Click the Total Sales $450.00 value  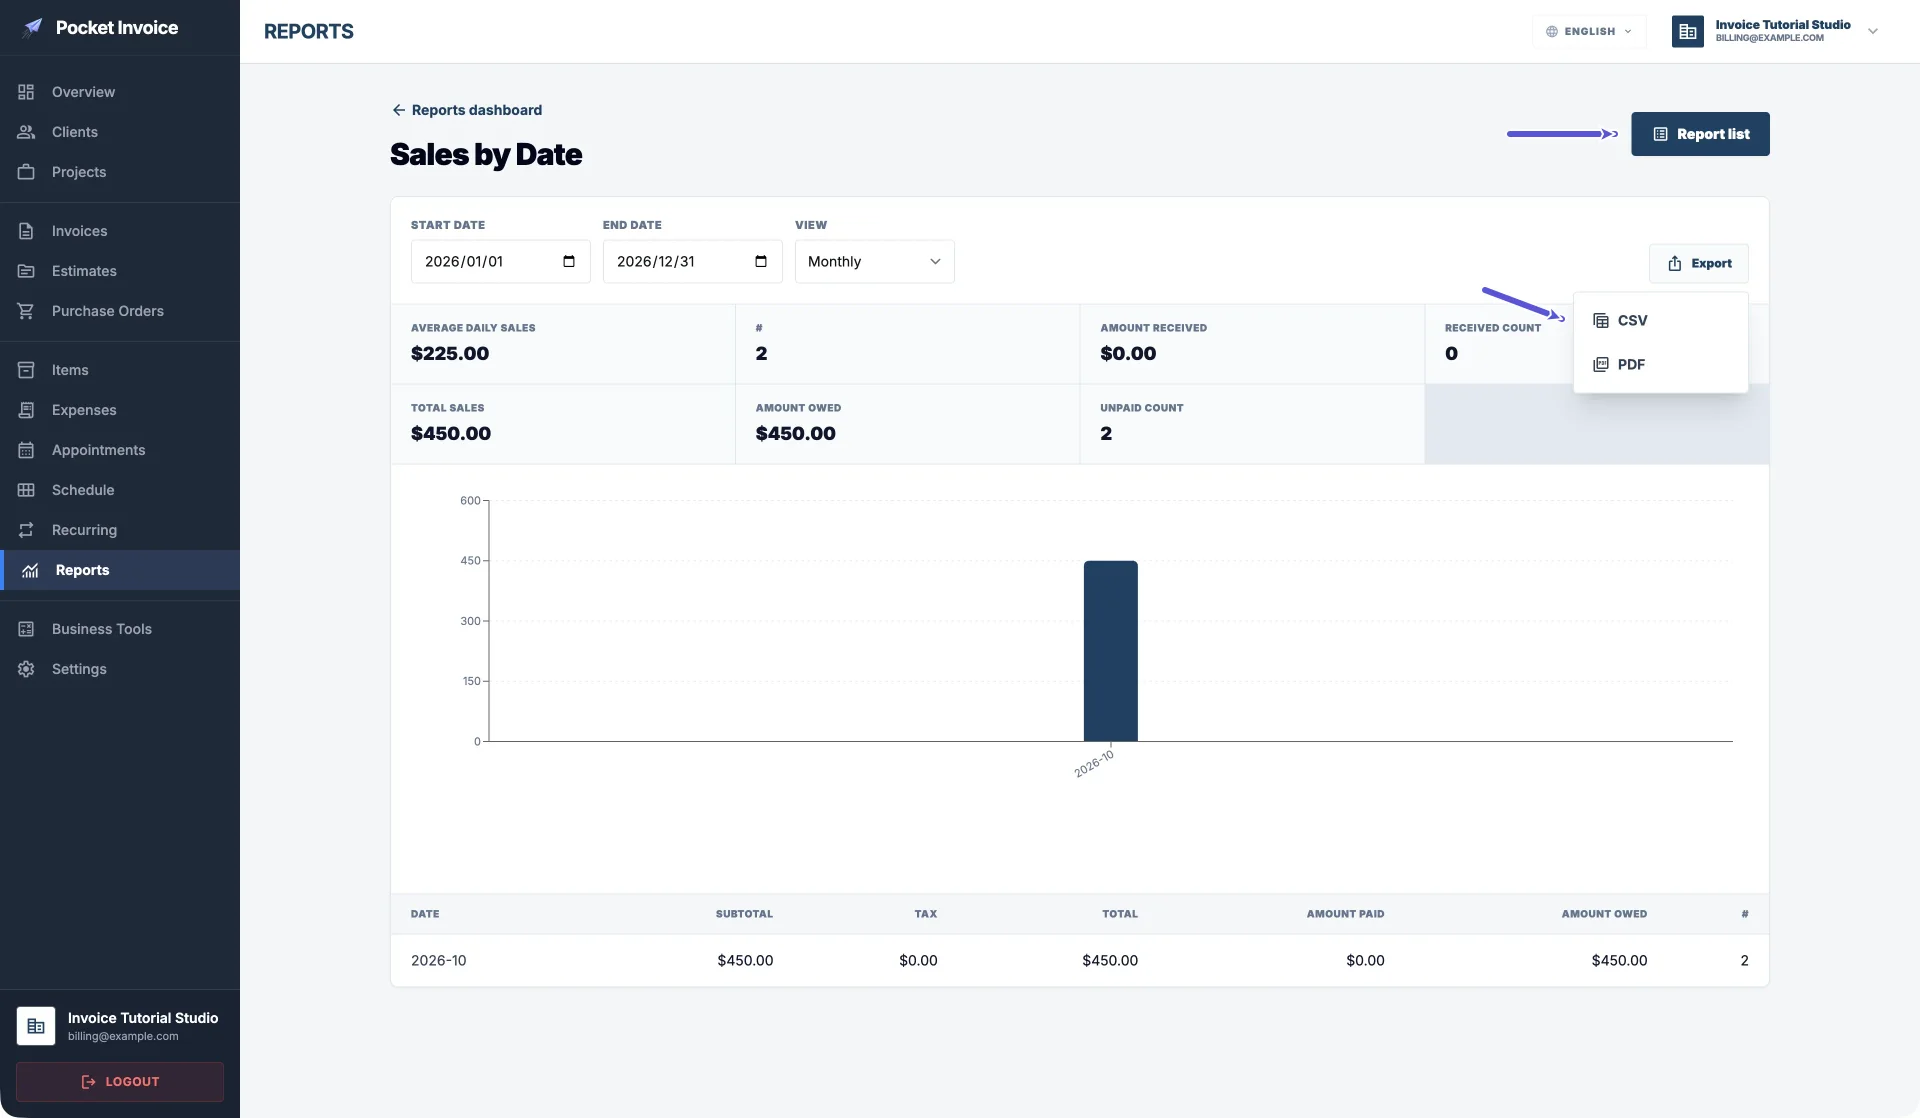[x=451, y=434]
